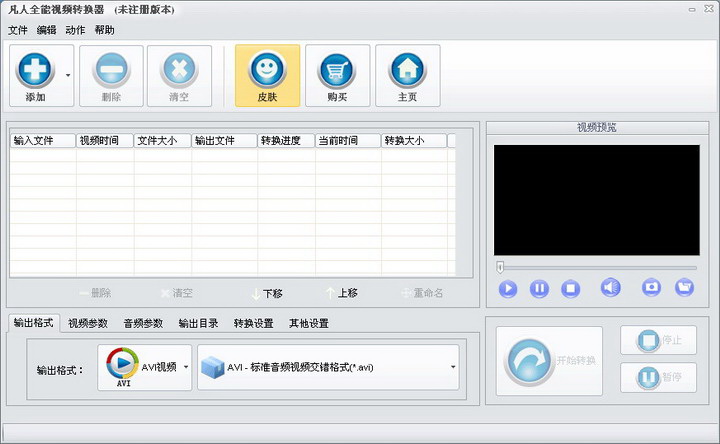Click the 转换进度 column header
This screenshot has width=720, height=444.
286,141
